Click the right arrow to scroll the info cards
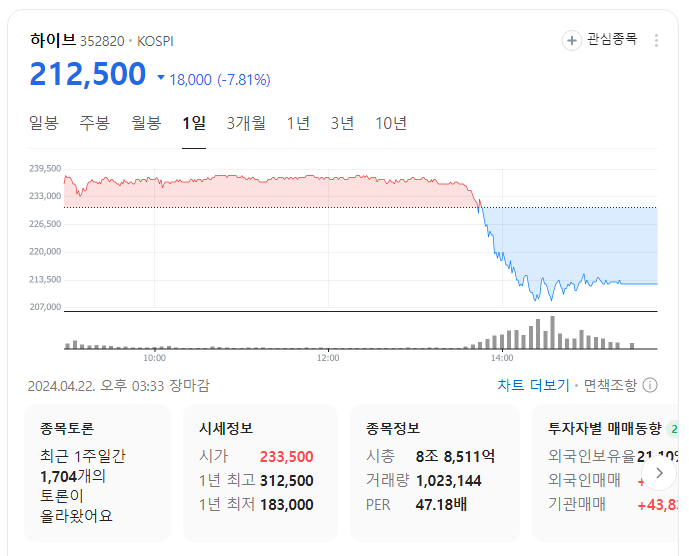 (x=659, y=473)
